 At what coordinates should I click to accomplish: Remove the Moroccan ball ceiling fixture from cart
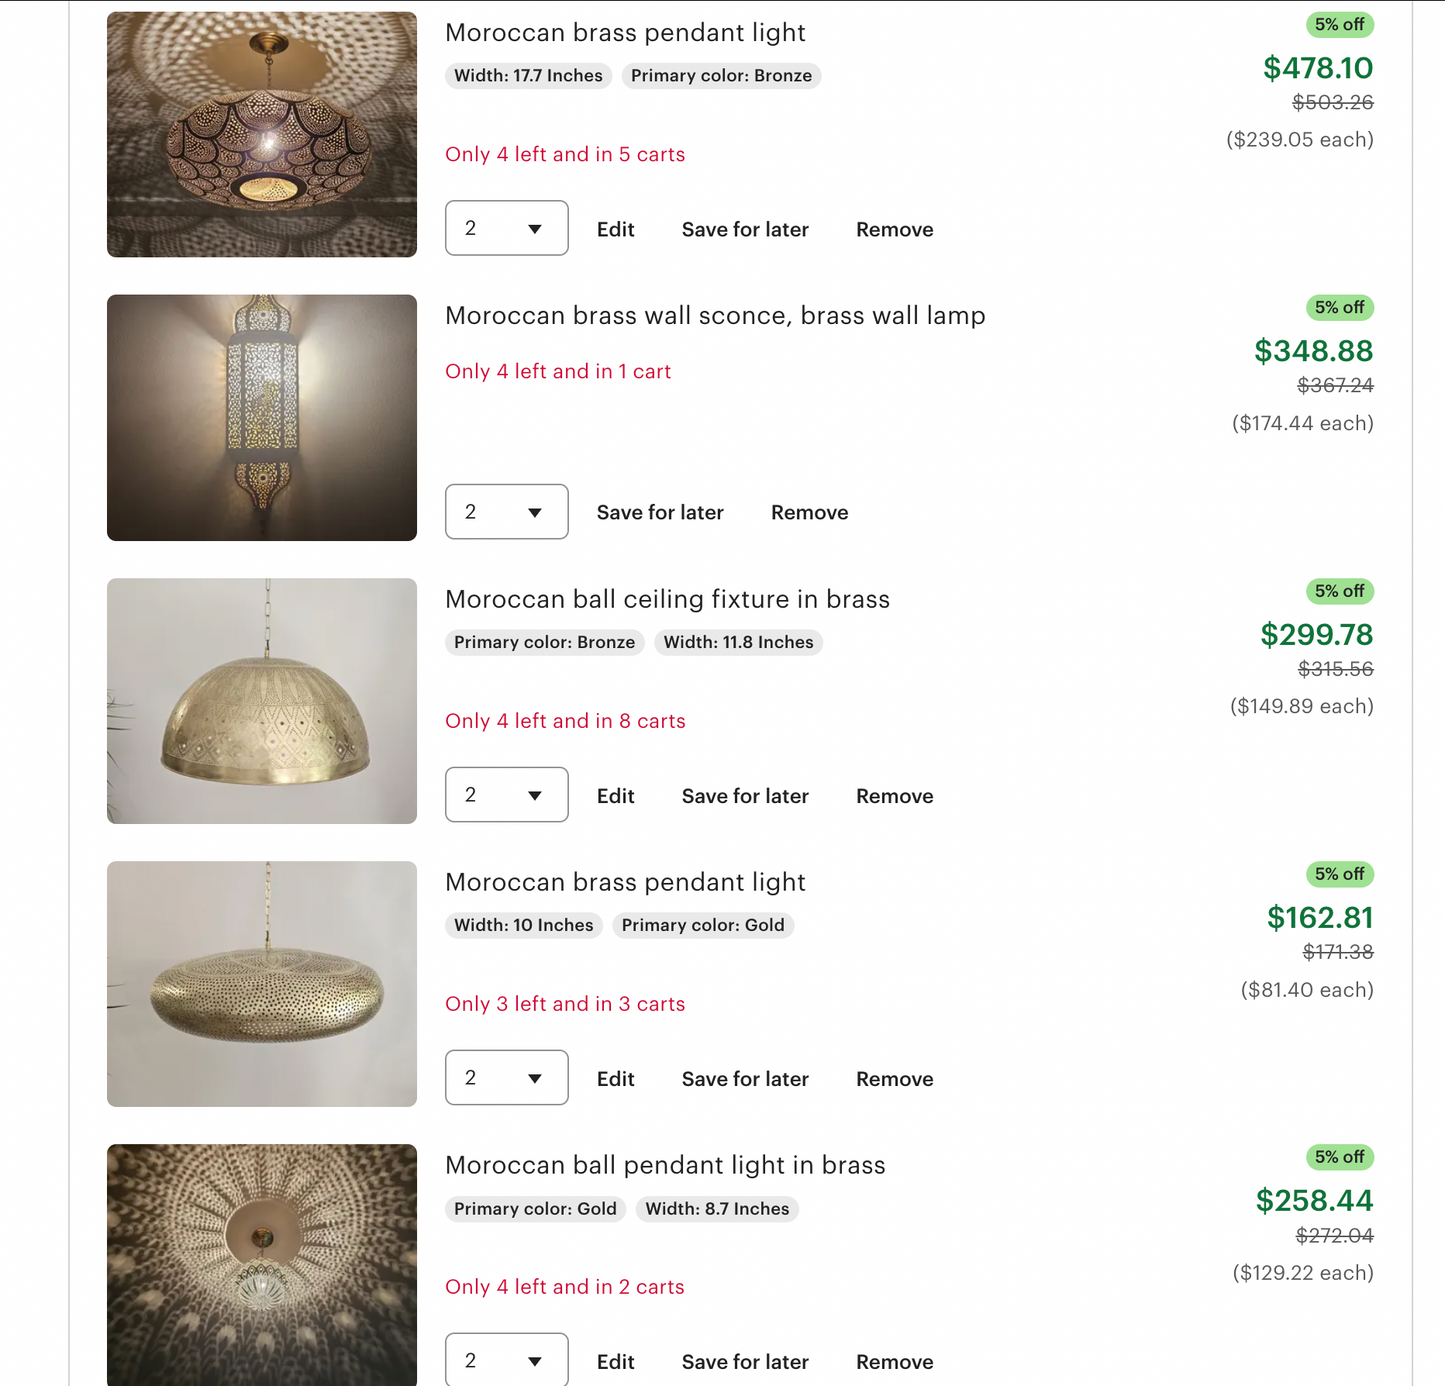pos(894,796)
